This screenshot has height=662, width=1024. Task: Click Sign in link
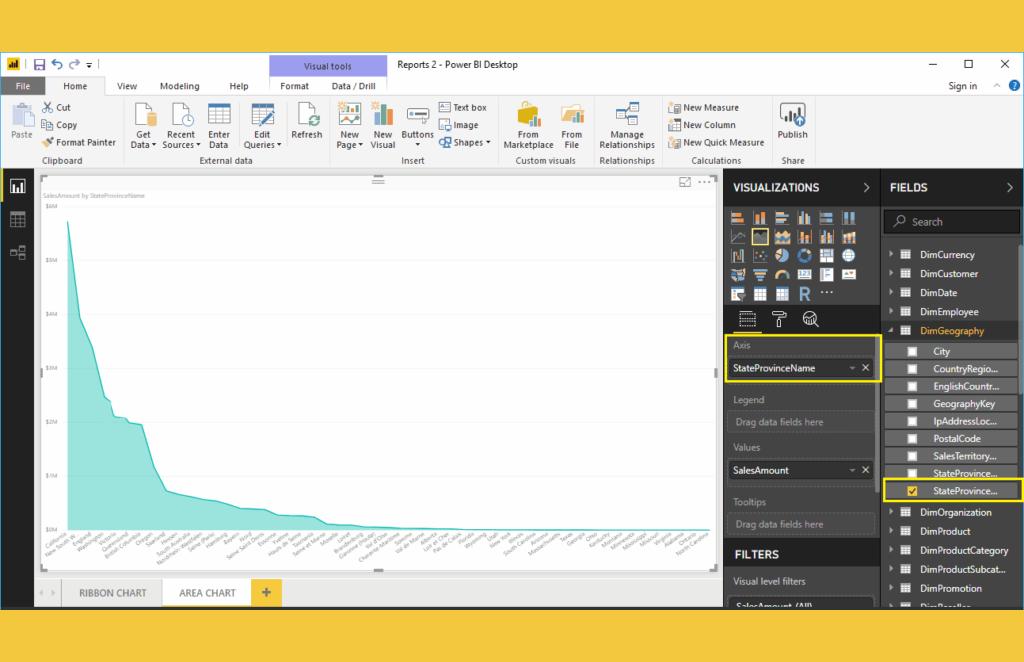point(963,86)
